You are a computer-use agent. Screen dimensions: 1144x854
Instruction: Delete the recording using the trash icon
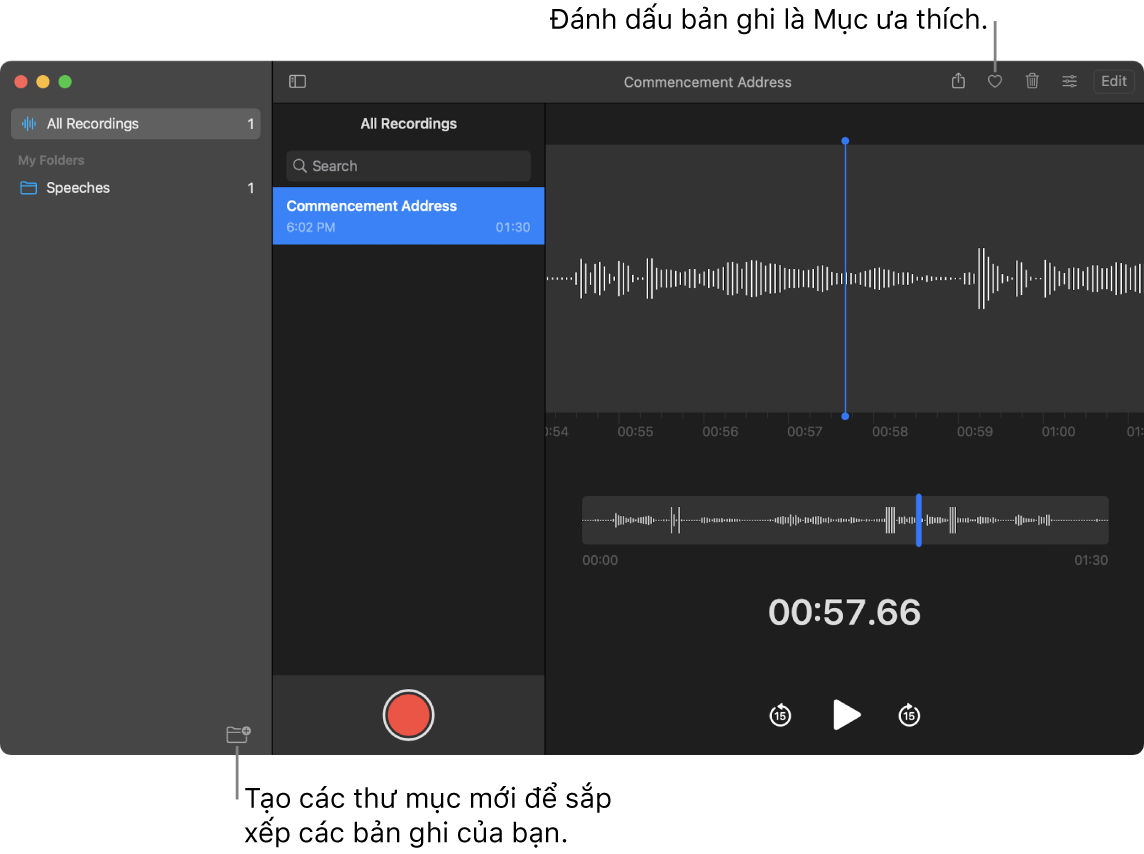(1032, 81)
